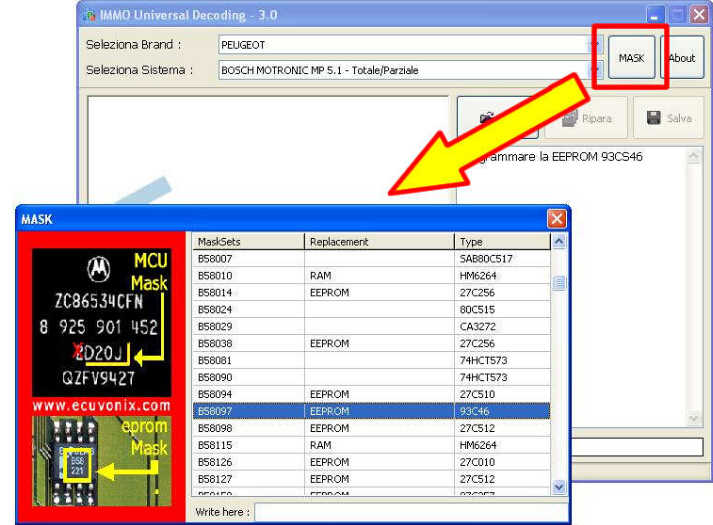This screenshot has width=713, height=525.
Task: Select the highlighted B58097 row
Action: (372, 411)
